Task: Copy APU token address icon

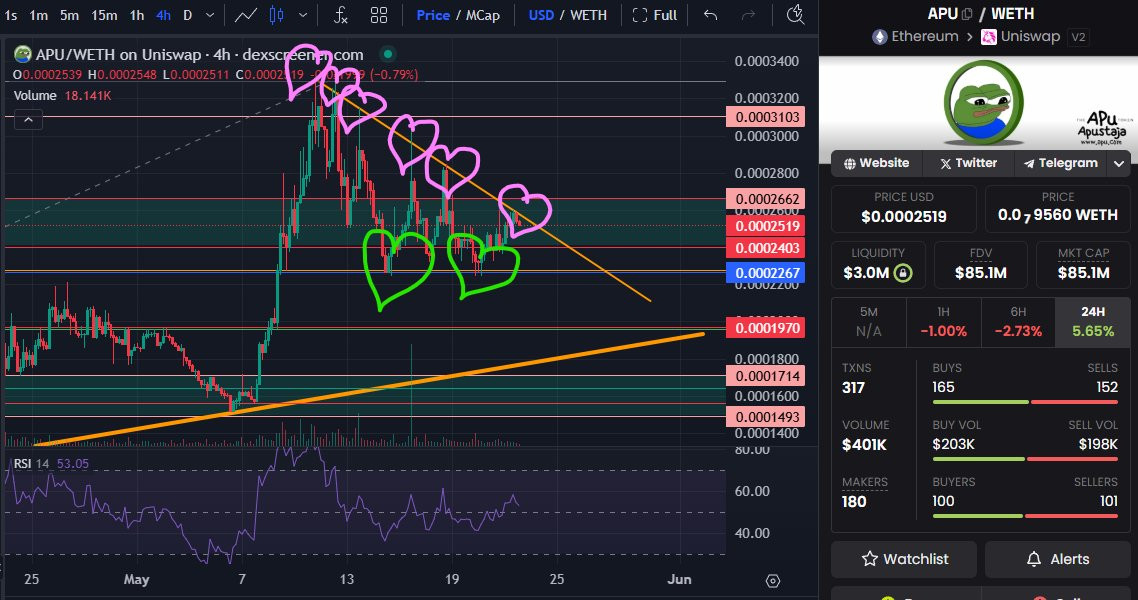Action: tap(967, 14)
